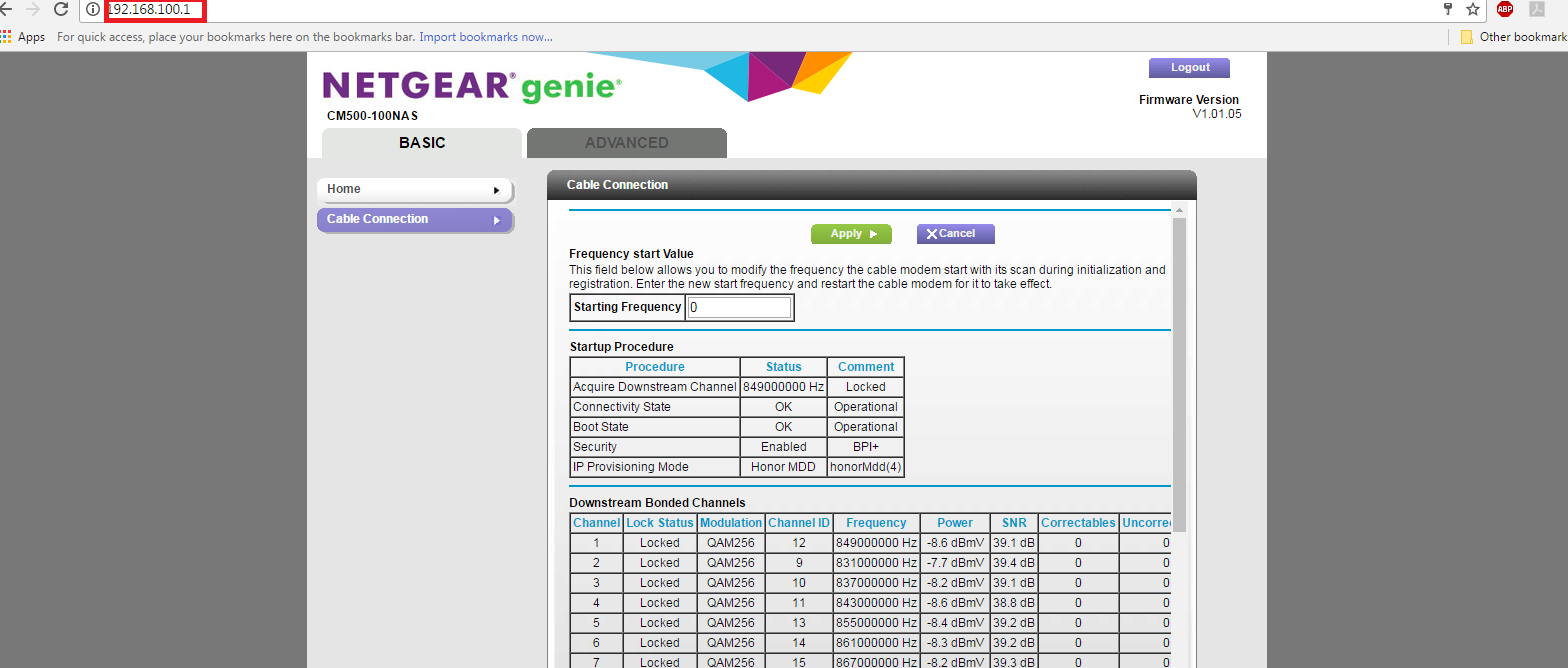Click the Security status value Enabled
Screen dimensions: 1568x668
click(784, 447)
